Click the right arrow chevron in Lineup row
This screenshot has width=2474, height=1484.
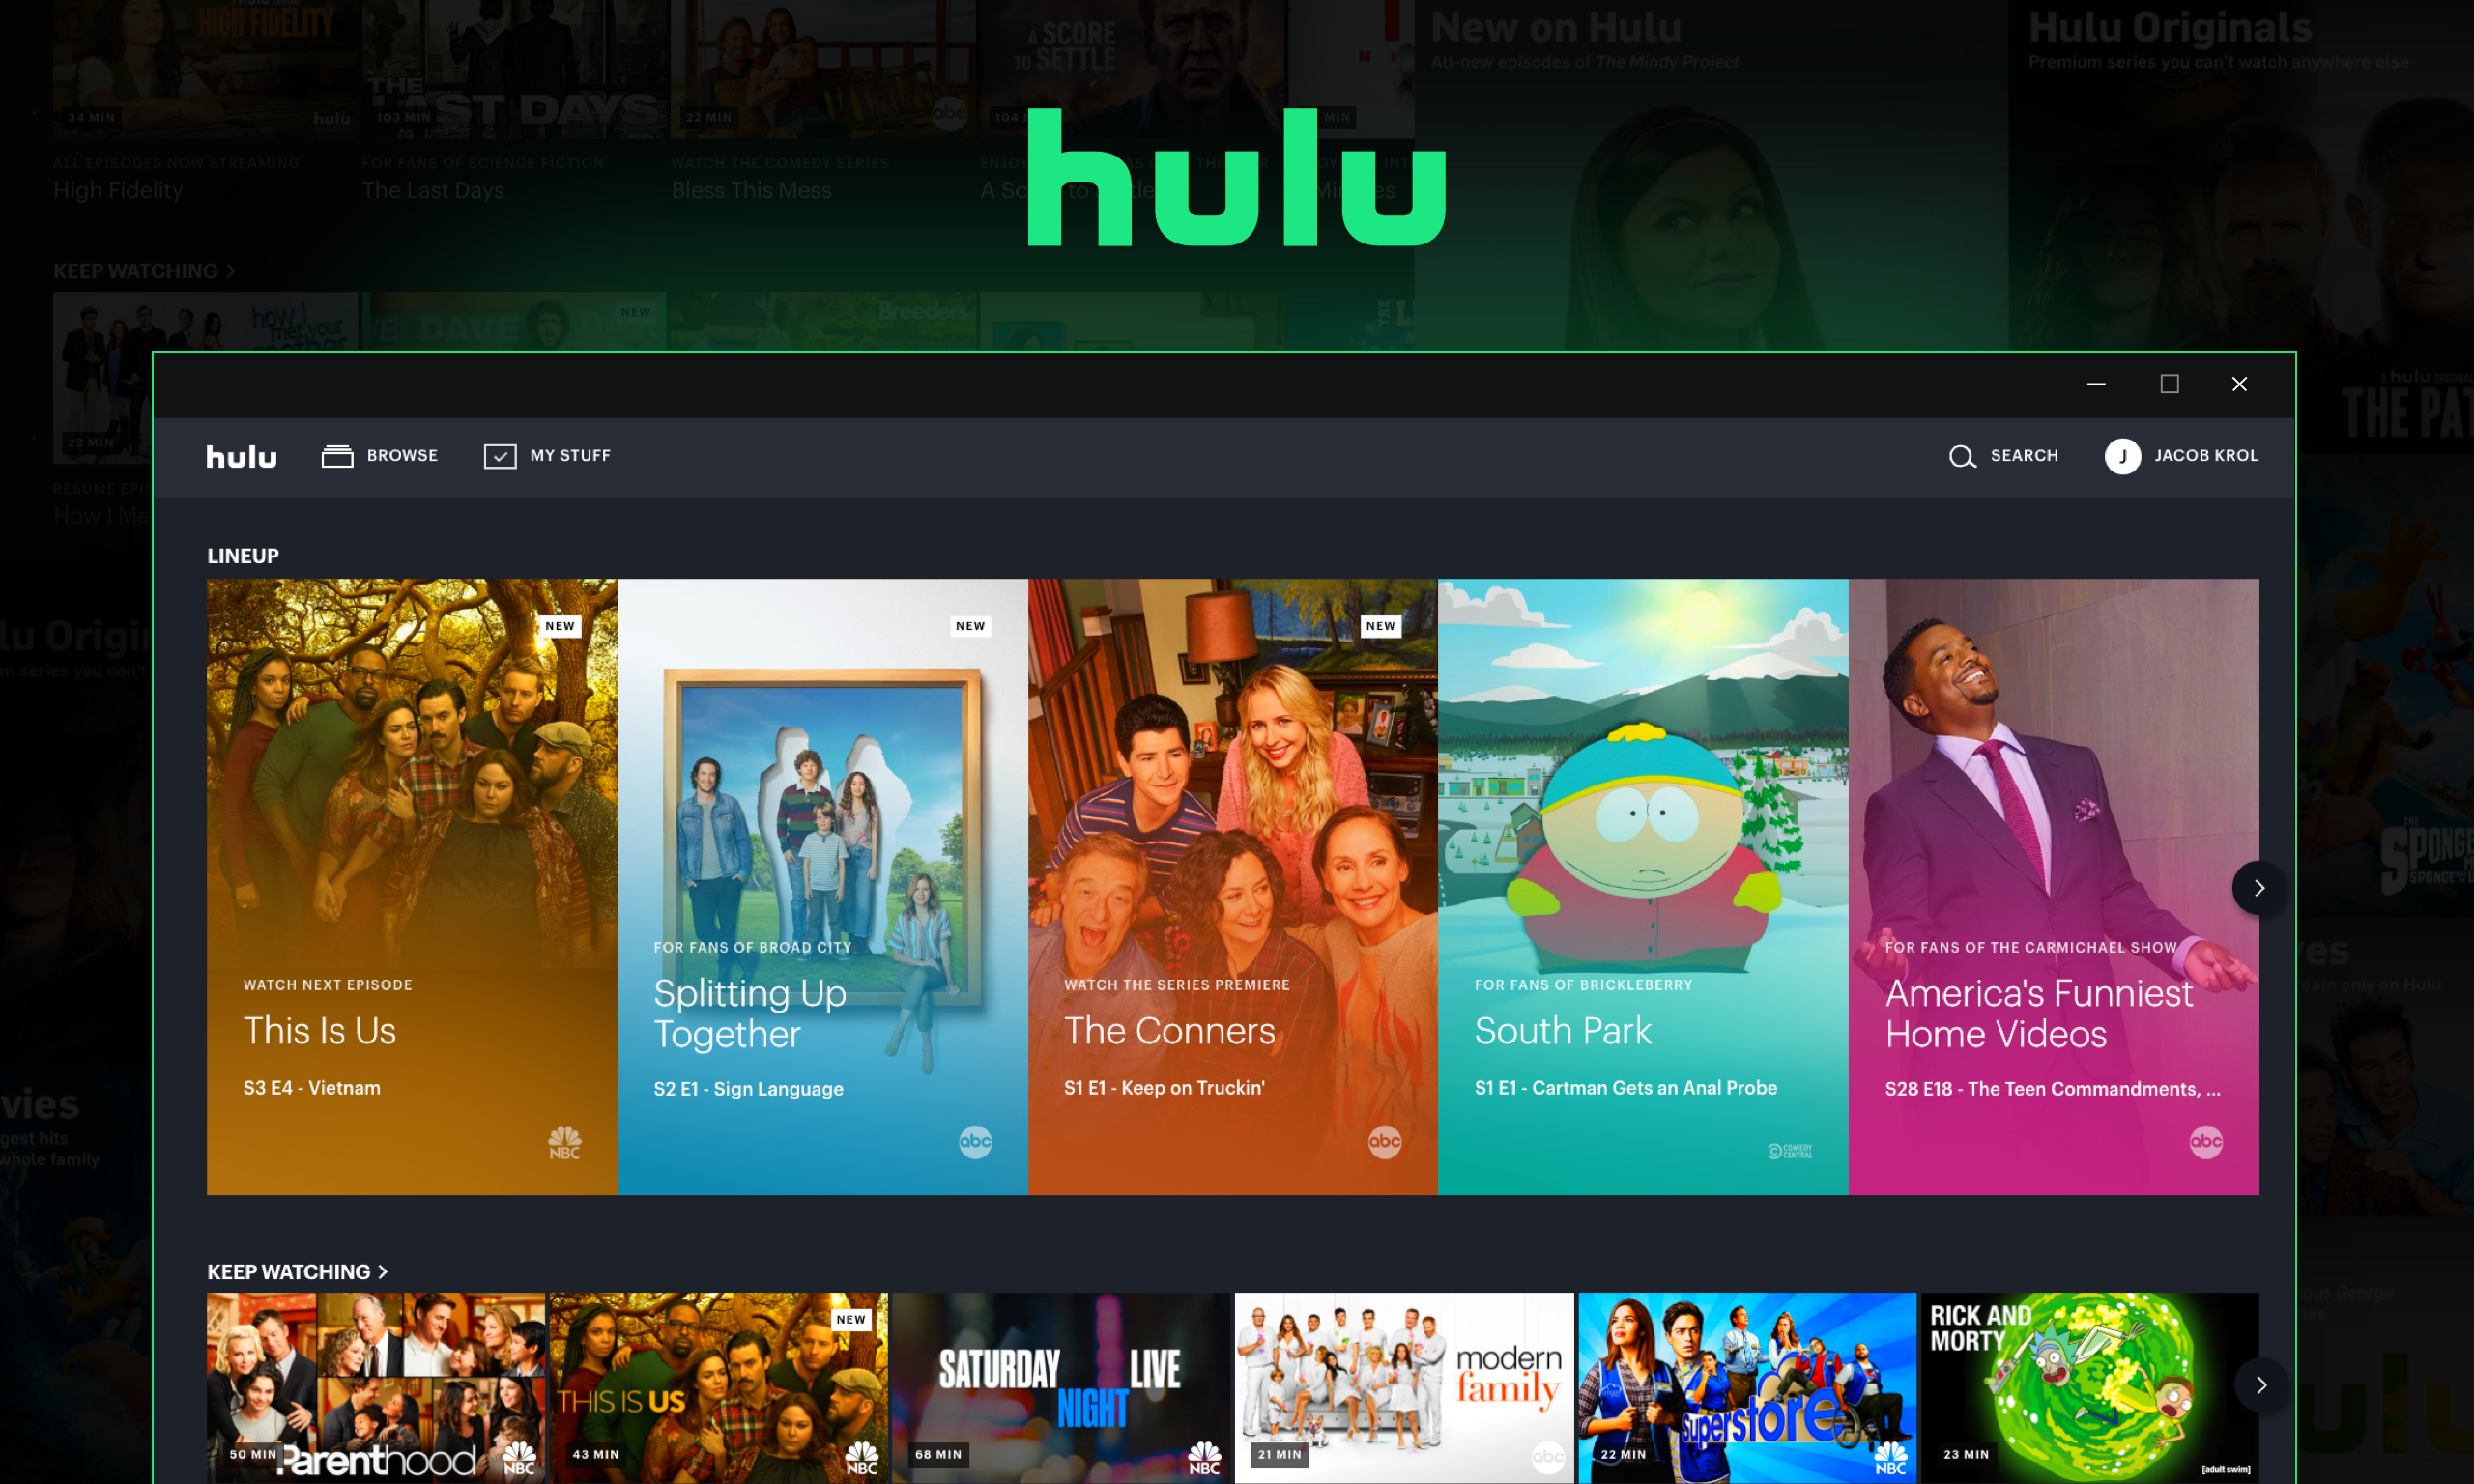click(x=2258, y=887)
